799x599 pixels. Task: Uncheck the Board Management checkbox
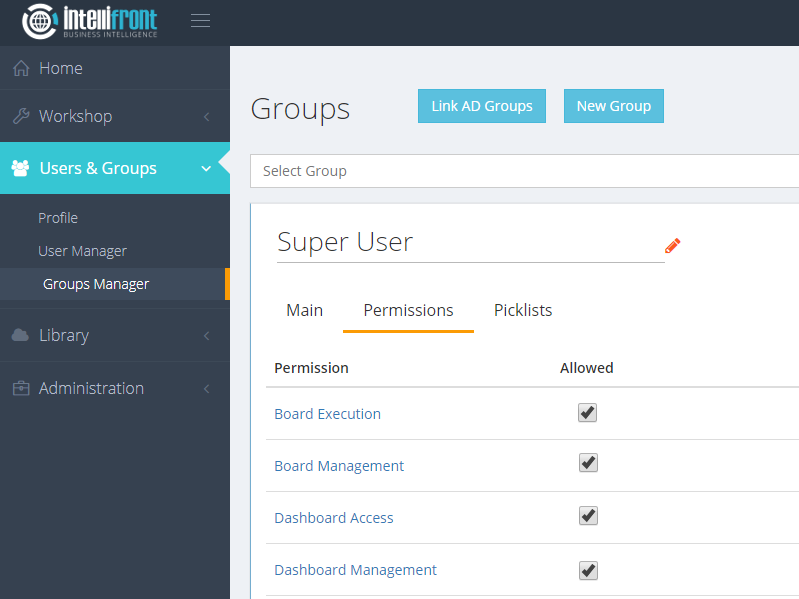(588, 463)
